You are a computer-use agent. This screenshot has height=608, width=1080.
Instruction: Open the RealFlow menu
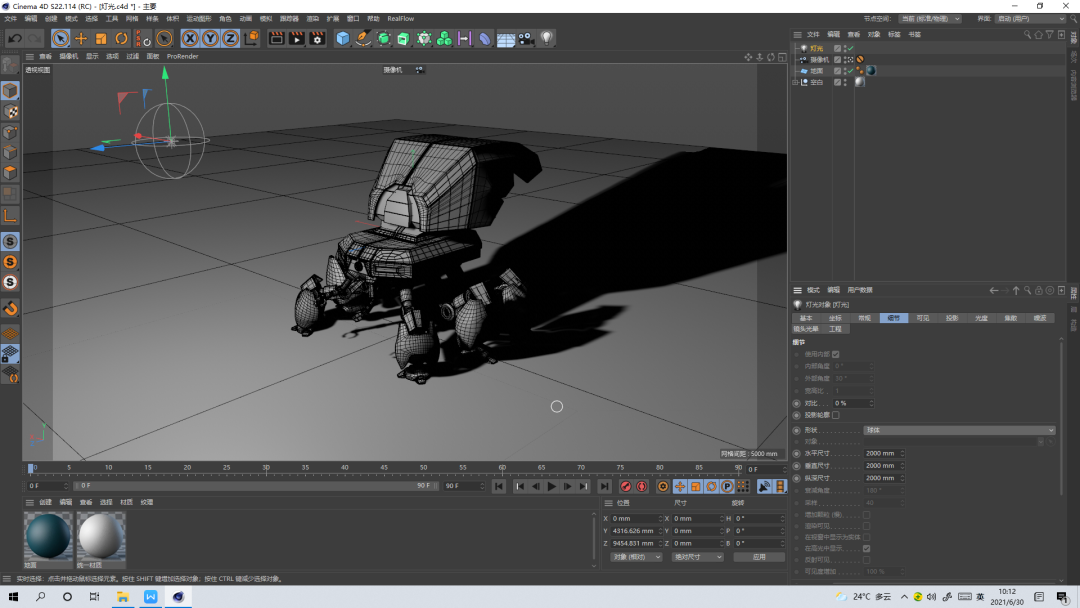coord(400,19)
